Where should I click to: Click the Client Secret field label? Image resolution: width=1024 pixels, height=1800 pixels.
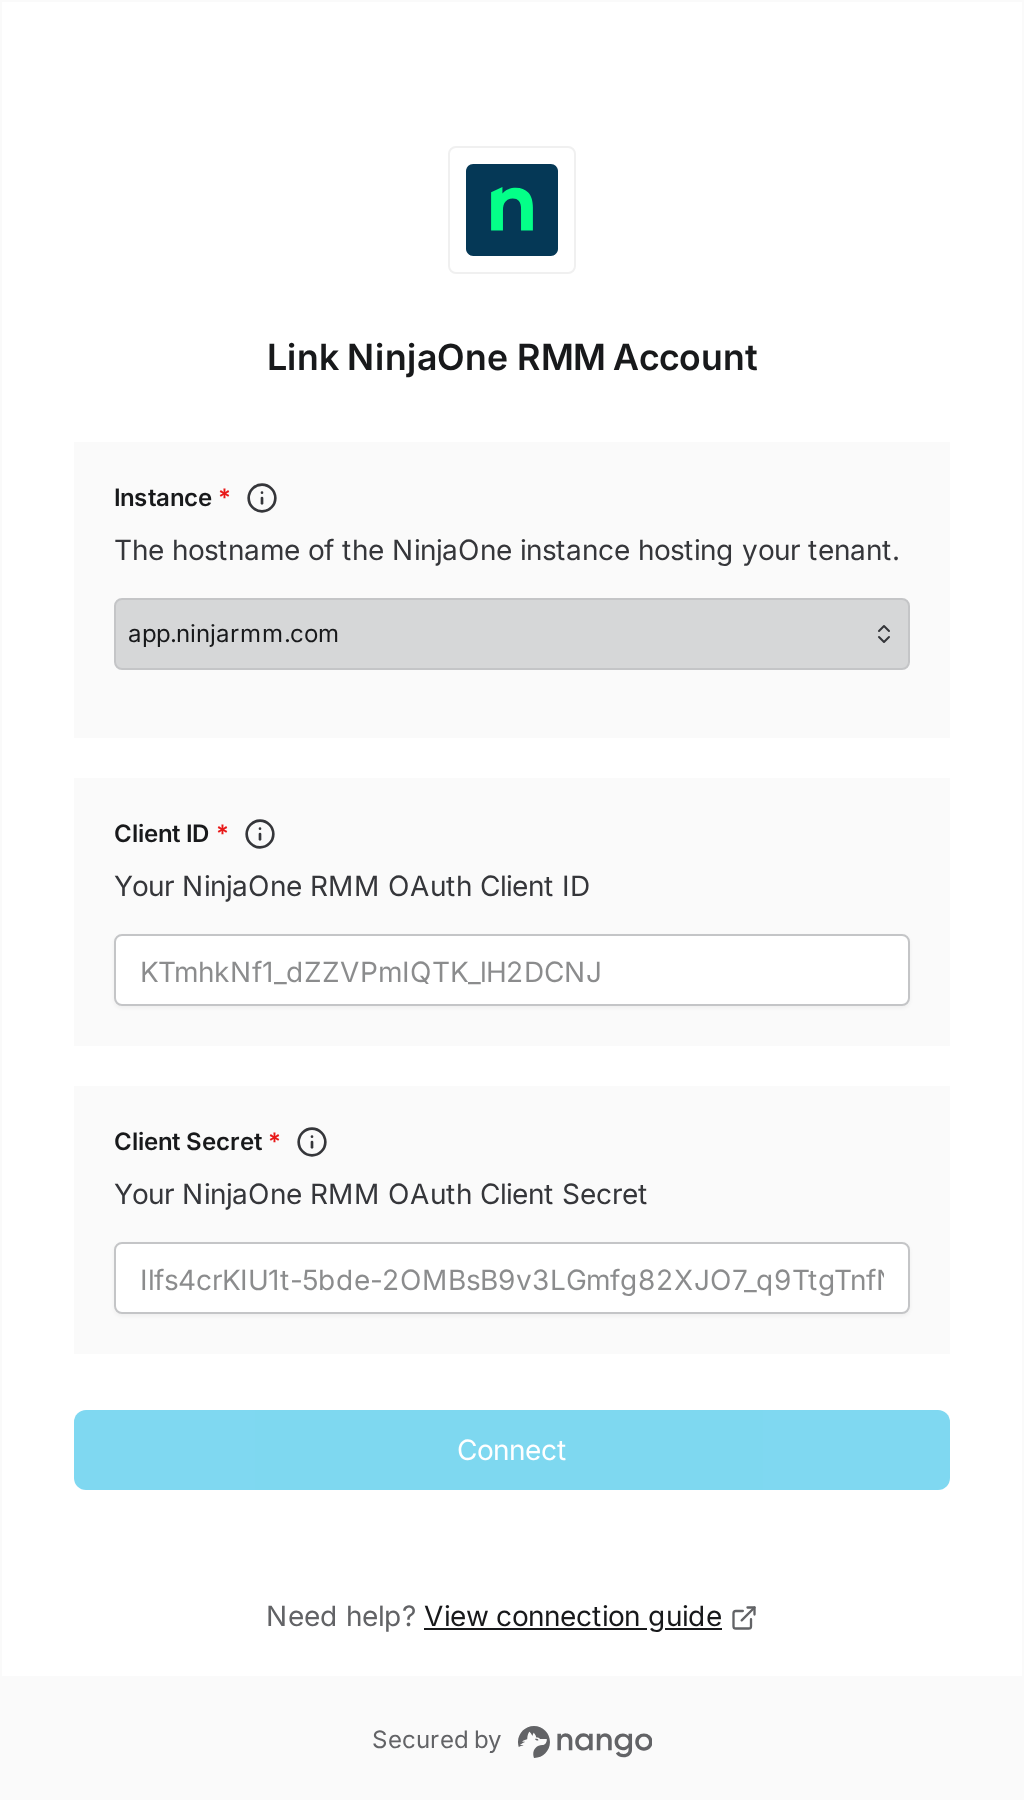pyautogui.click(x=188, y=1142)
